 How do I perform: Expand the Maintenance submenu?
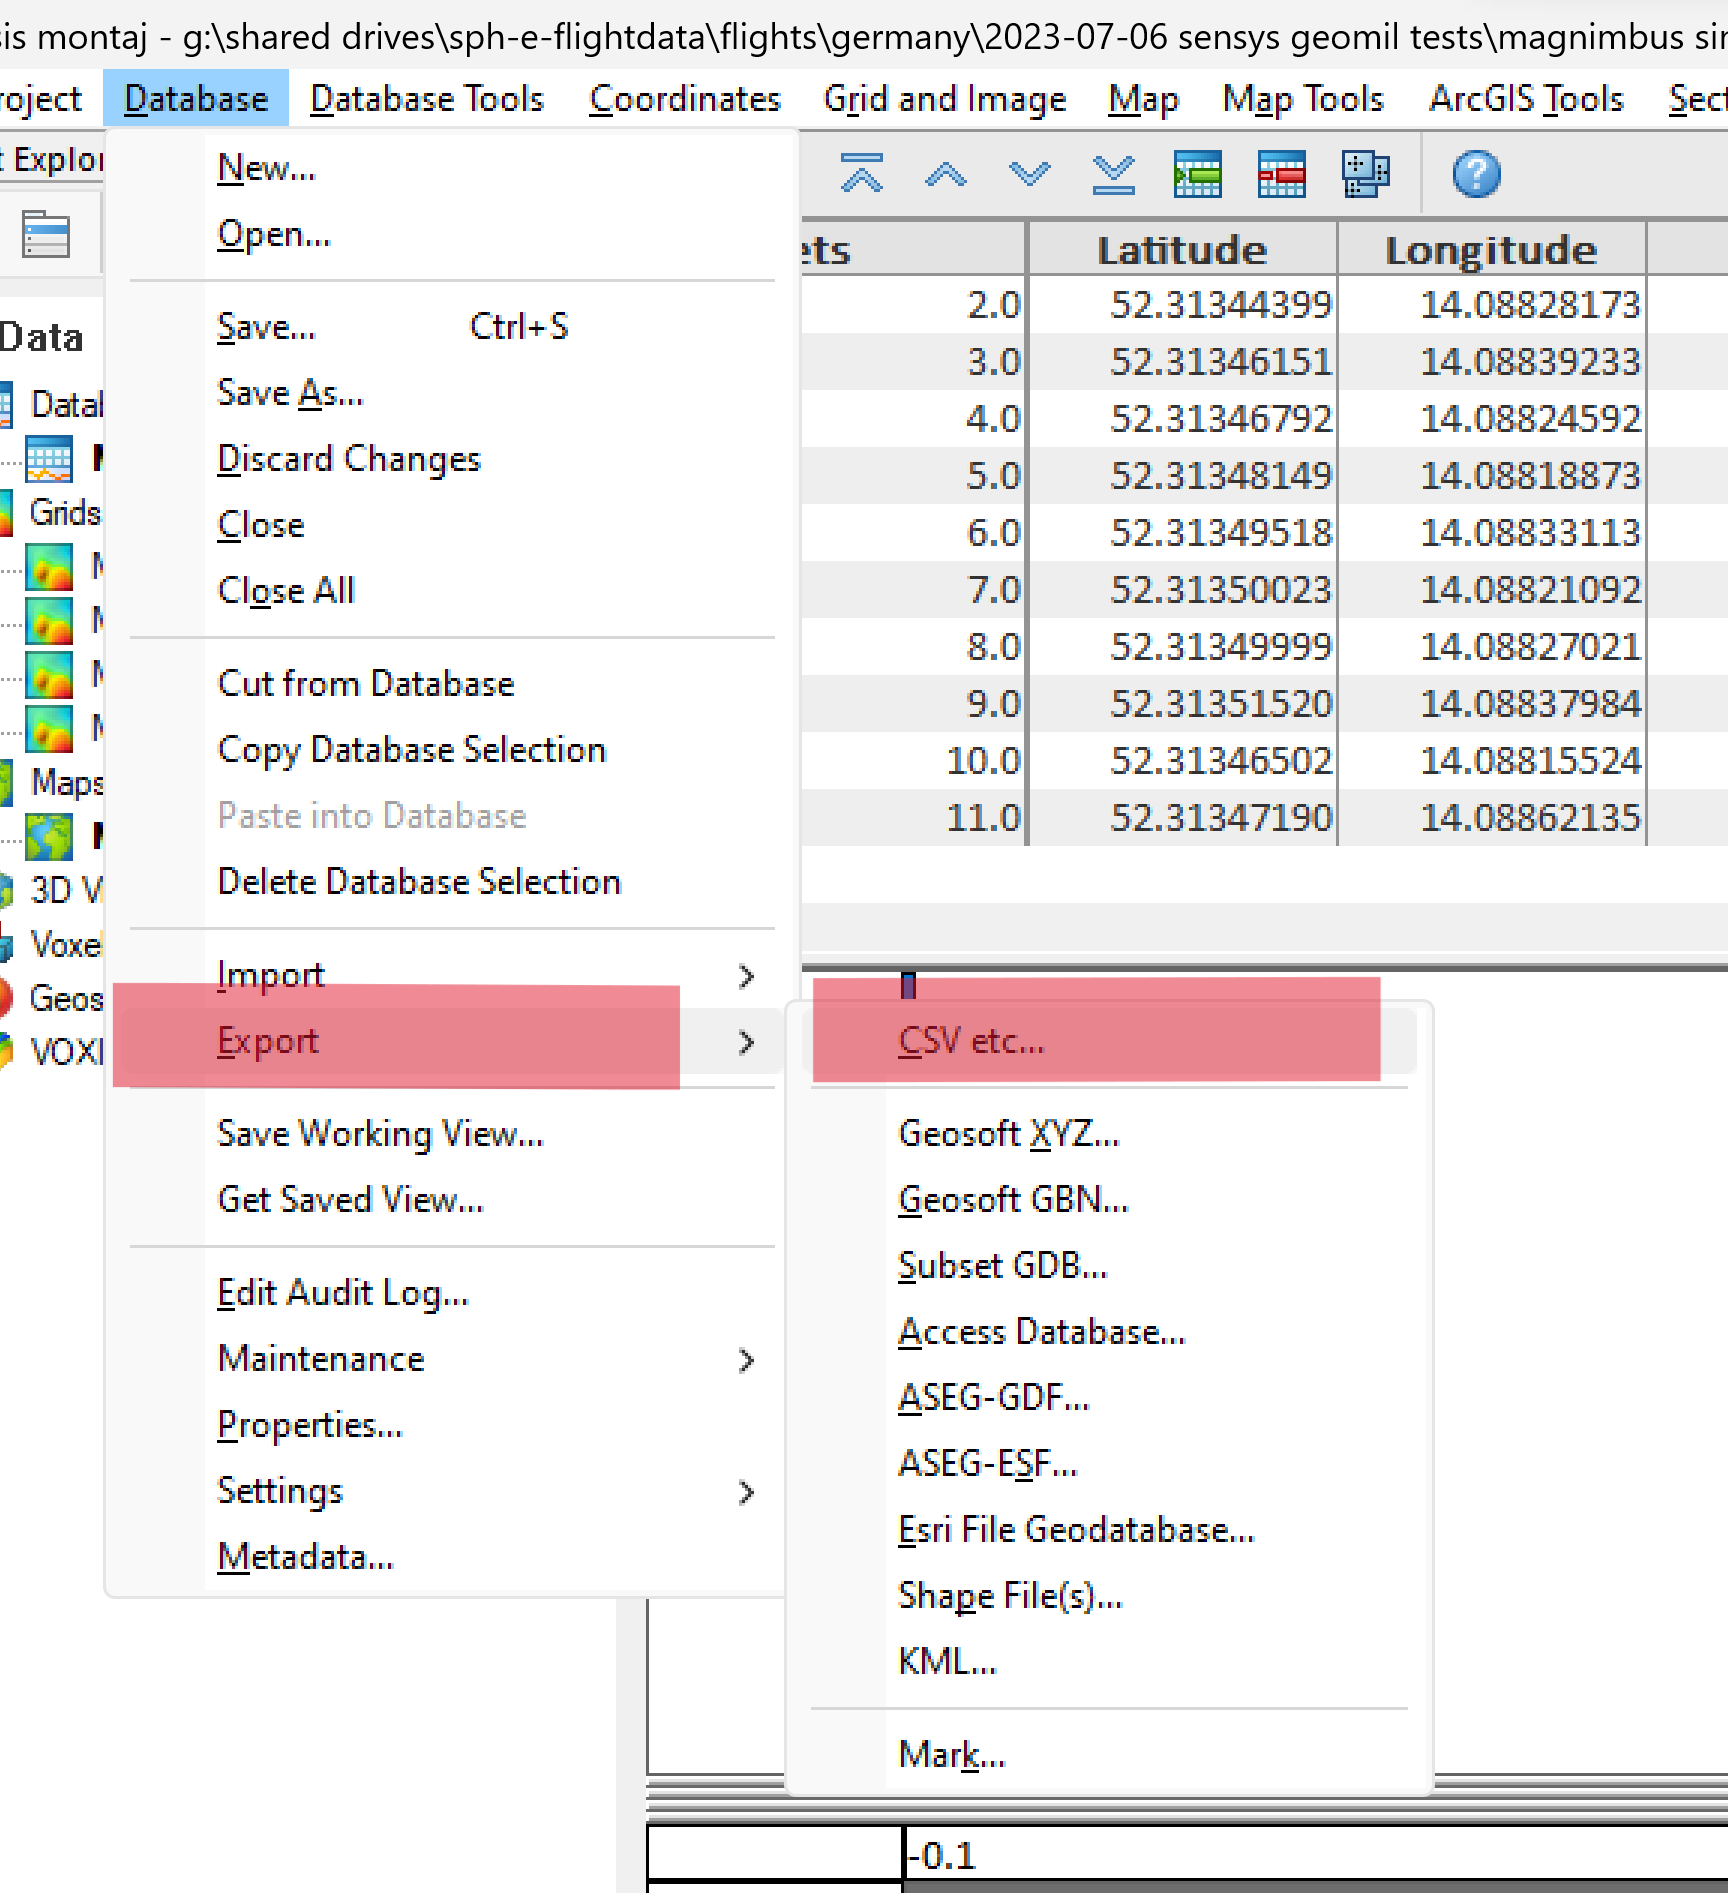pos(452,1359)
